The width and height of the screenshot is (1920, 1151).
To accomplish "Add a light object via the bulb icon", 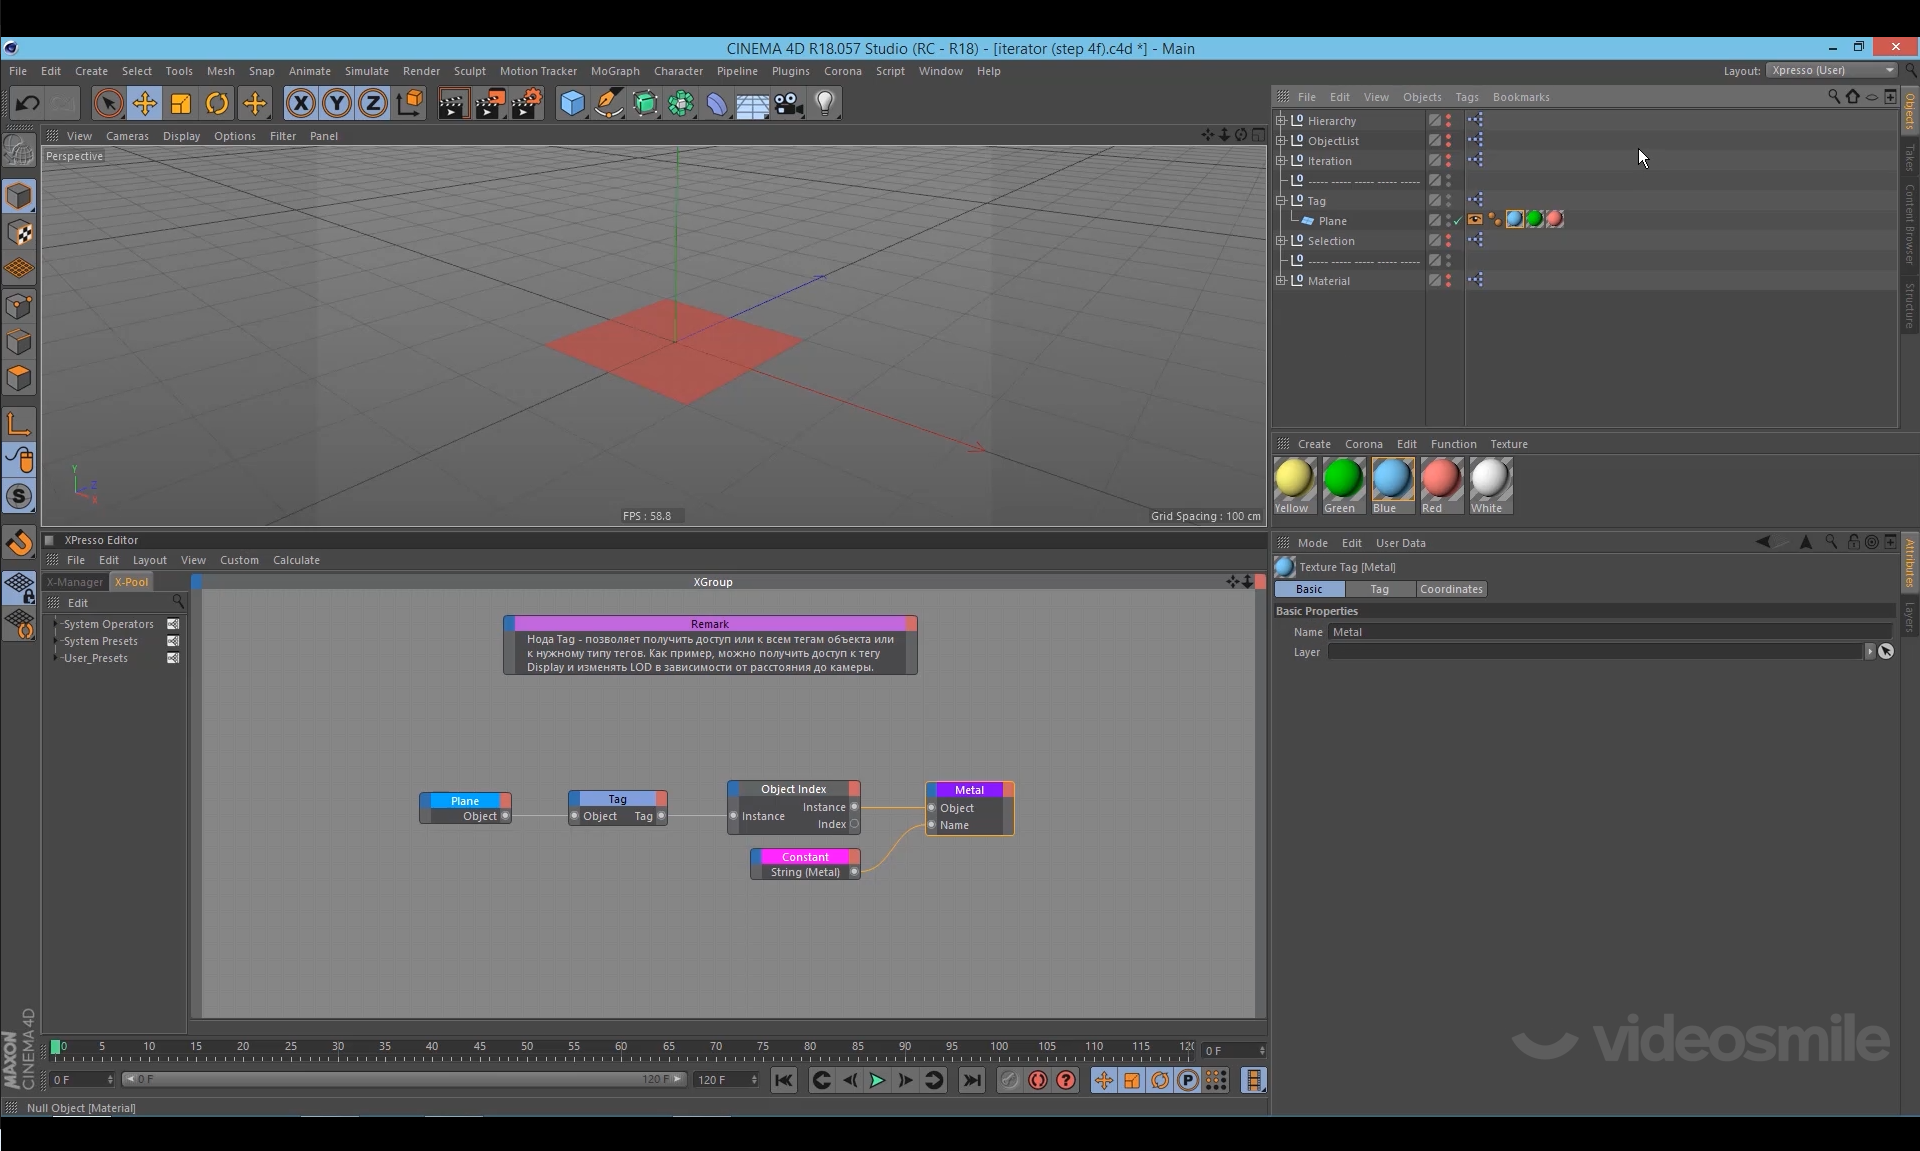I will tap(824, 103).
